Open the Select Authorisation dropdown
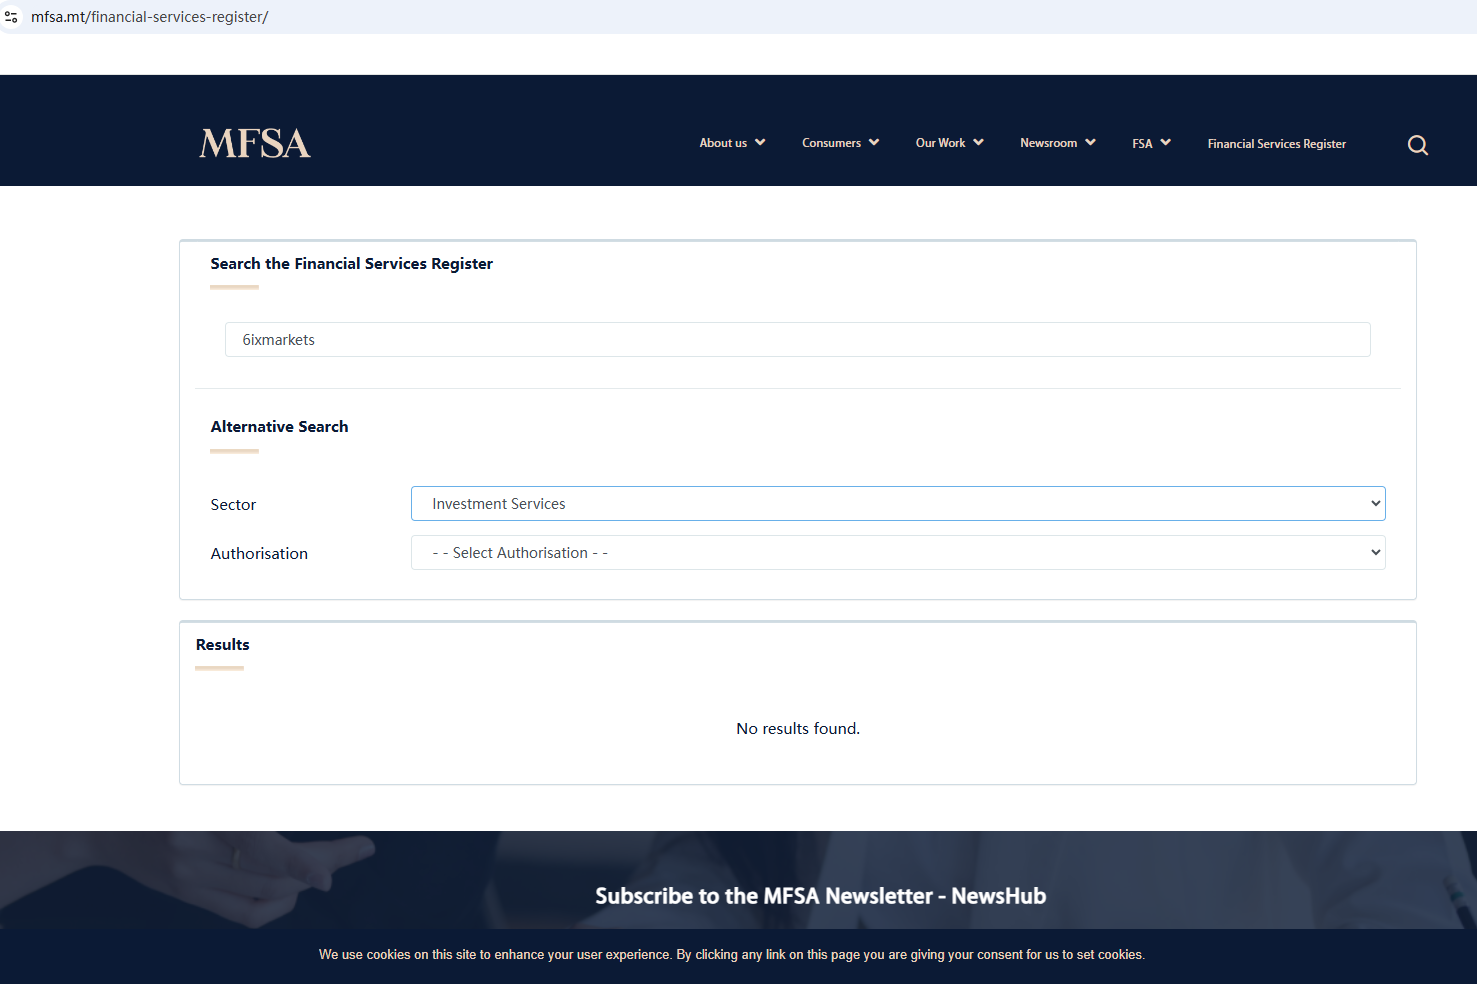This screenshot has height=984, width=1477. (898, 553)
